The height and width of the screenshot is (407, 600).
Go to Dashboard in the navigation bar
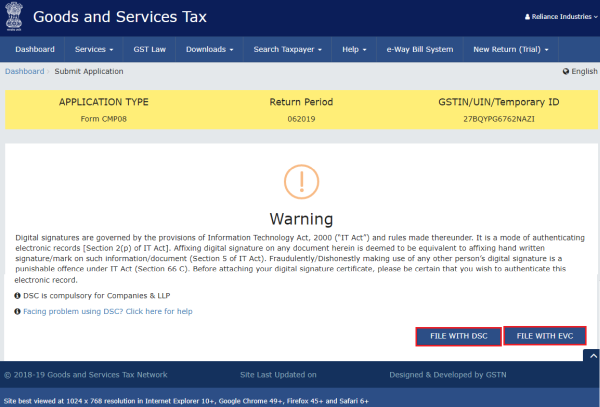coord(35,49)
